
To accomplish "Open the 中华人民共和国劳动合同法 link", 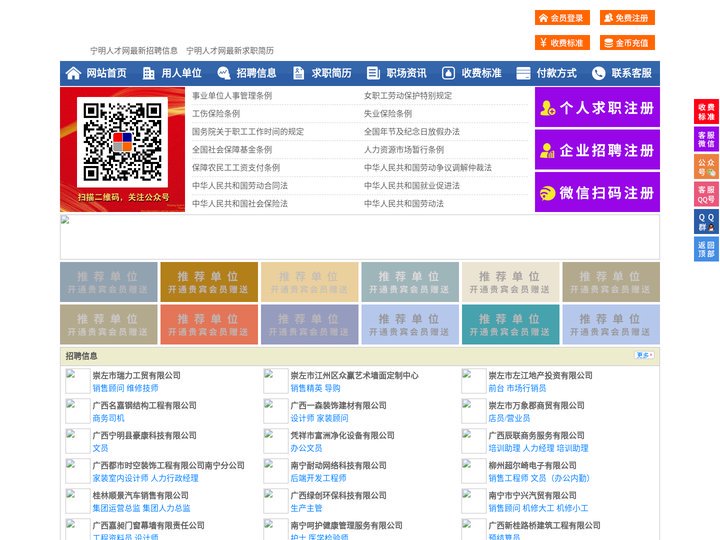I will pyautogui.click(x=240, y=185).
